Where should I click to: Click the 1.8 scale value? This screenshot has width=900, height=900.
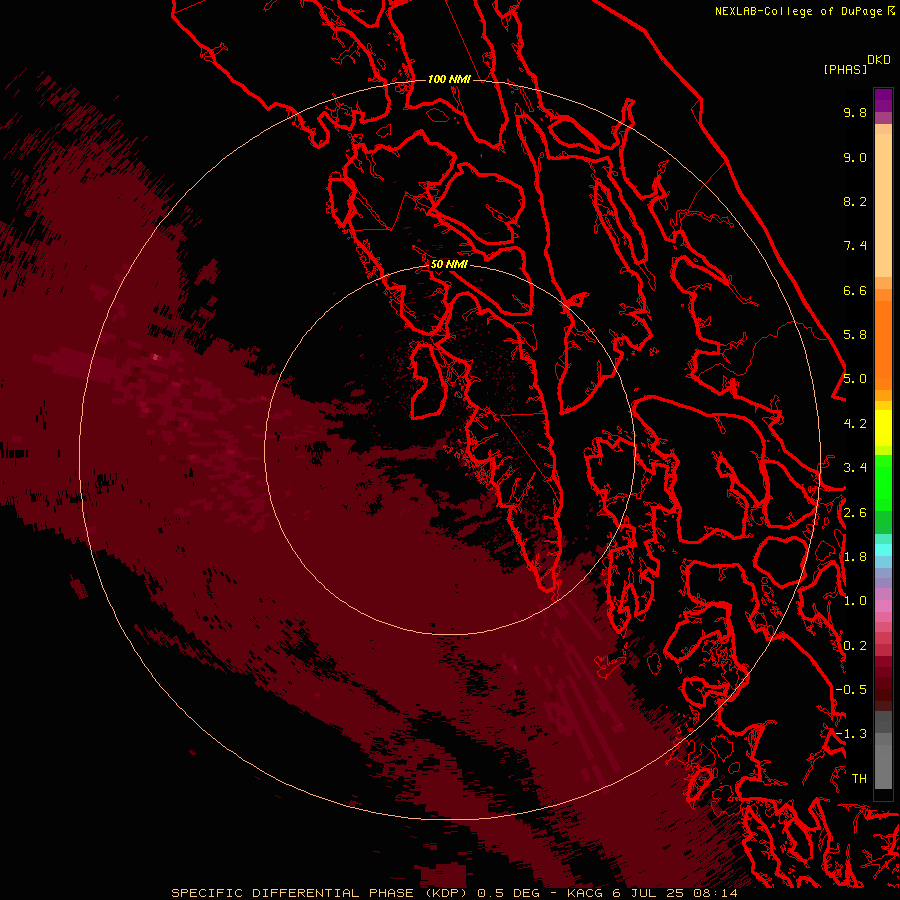[855, 557]
